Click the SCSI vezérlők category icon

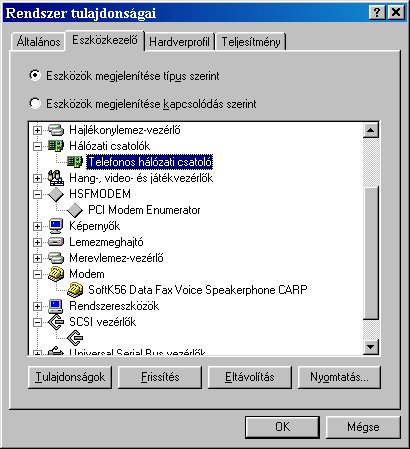click(x=56, y=322)
